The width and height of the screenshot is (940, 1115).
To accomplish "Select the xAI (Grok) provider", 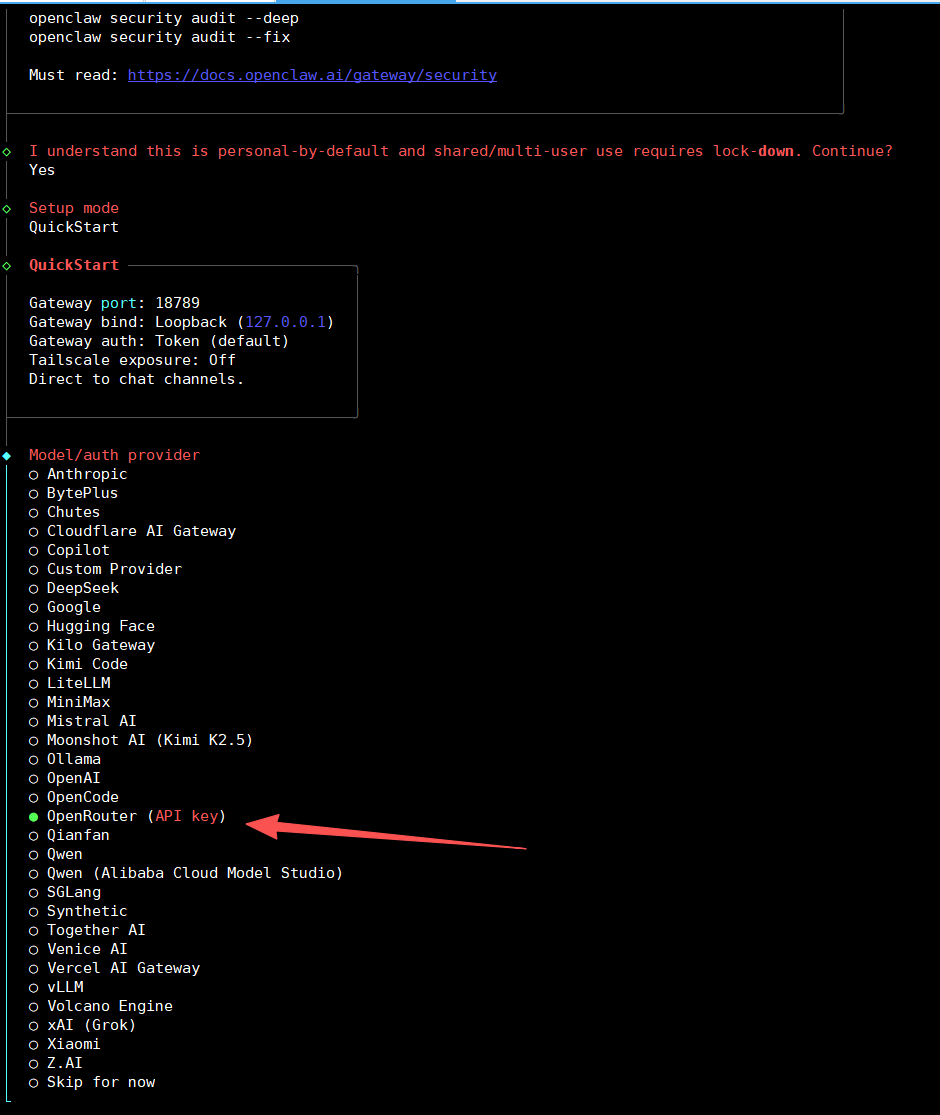I will [82, 1025].
